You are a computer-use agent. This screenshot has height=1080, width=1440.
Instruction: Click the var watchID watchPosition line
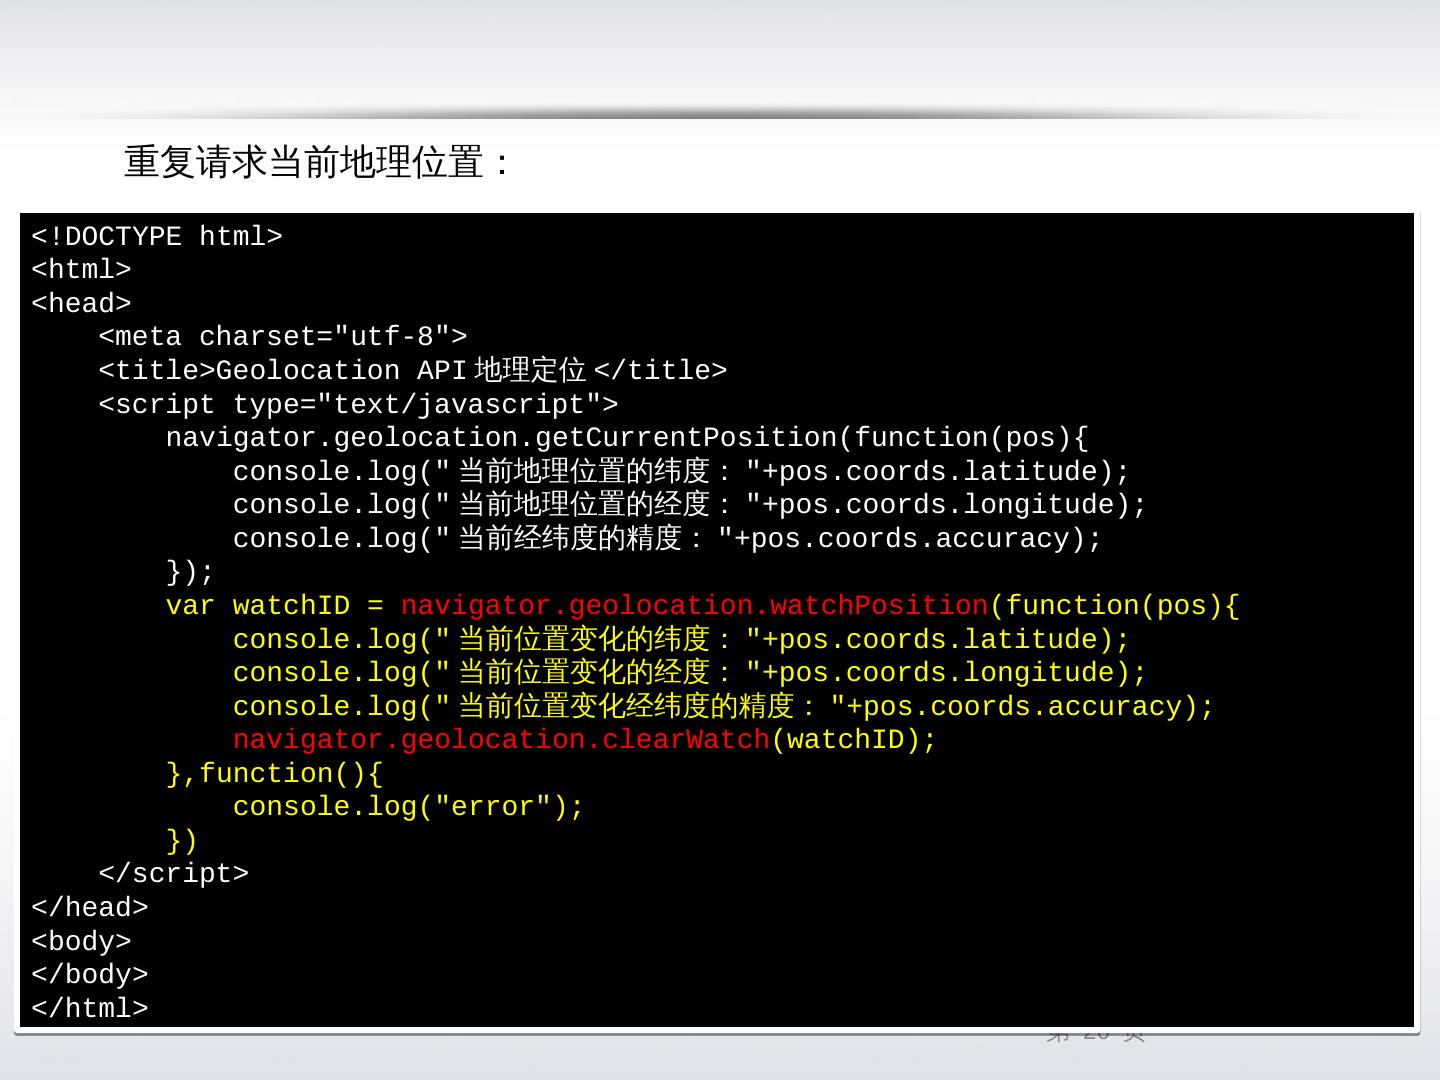point(703,606)
